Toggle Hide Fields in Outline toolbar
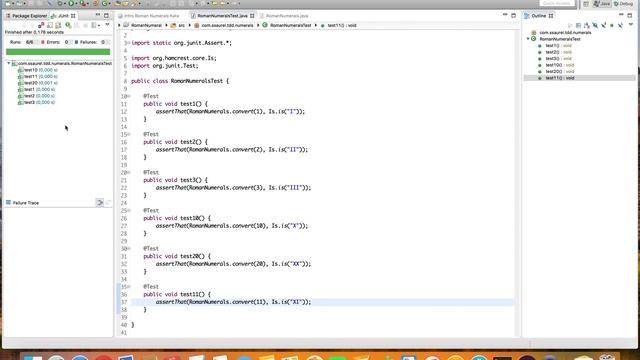The width and height of the screenshot is (640, 360). [x=595, y=25]
